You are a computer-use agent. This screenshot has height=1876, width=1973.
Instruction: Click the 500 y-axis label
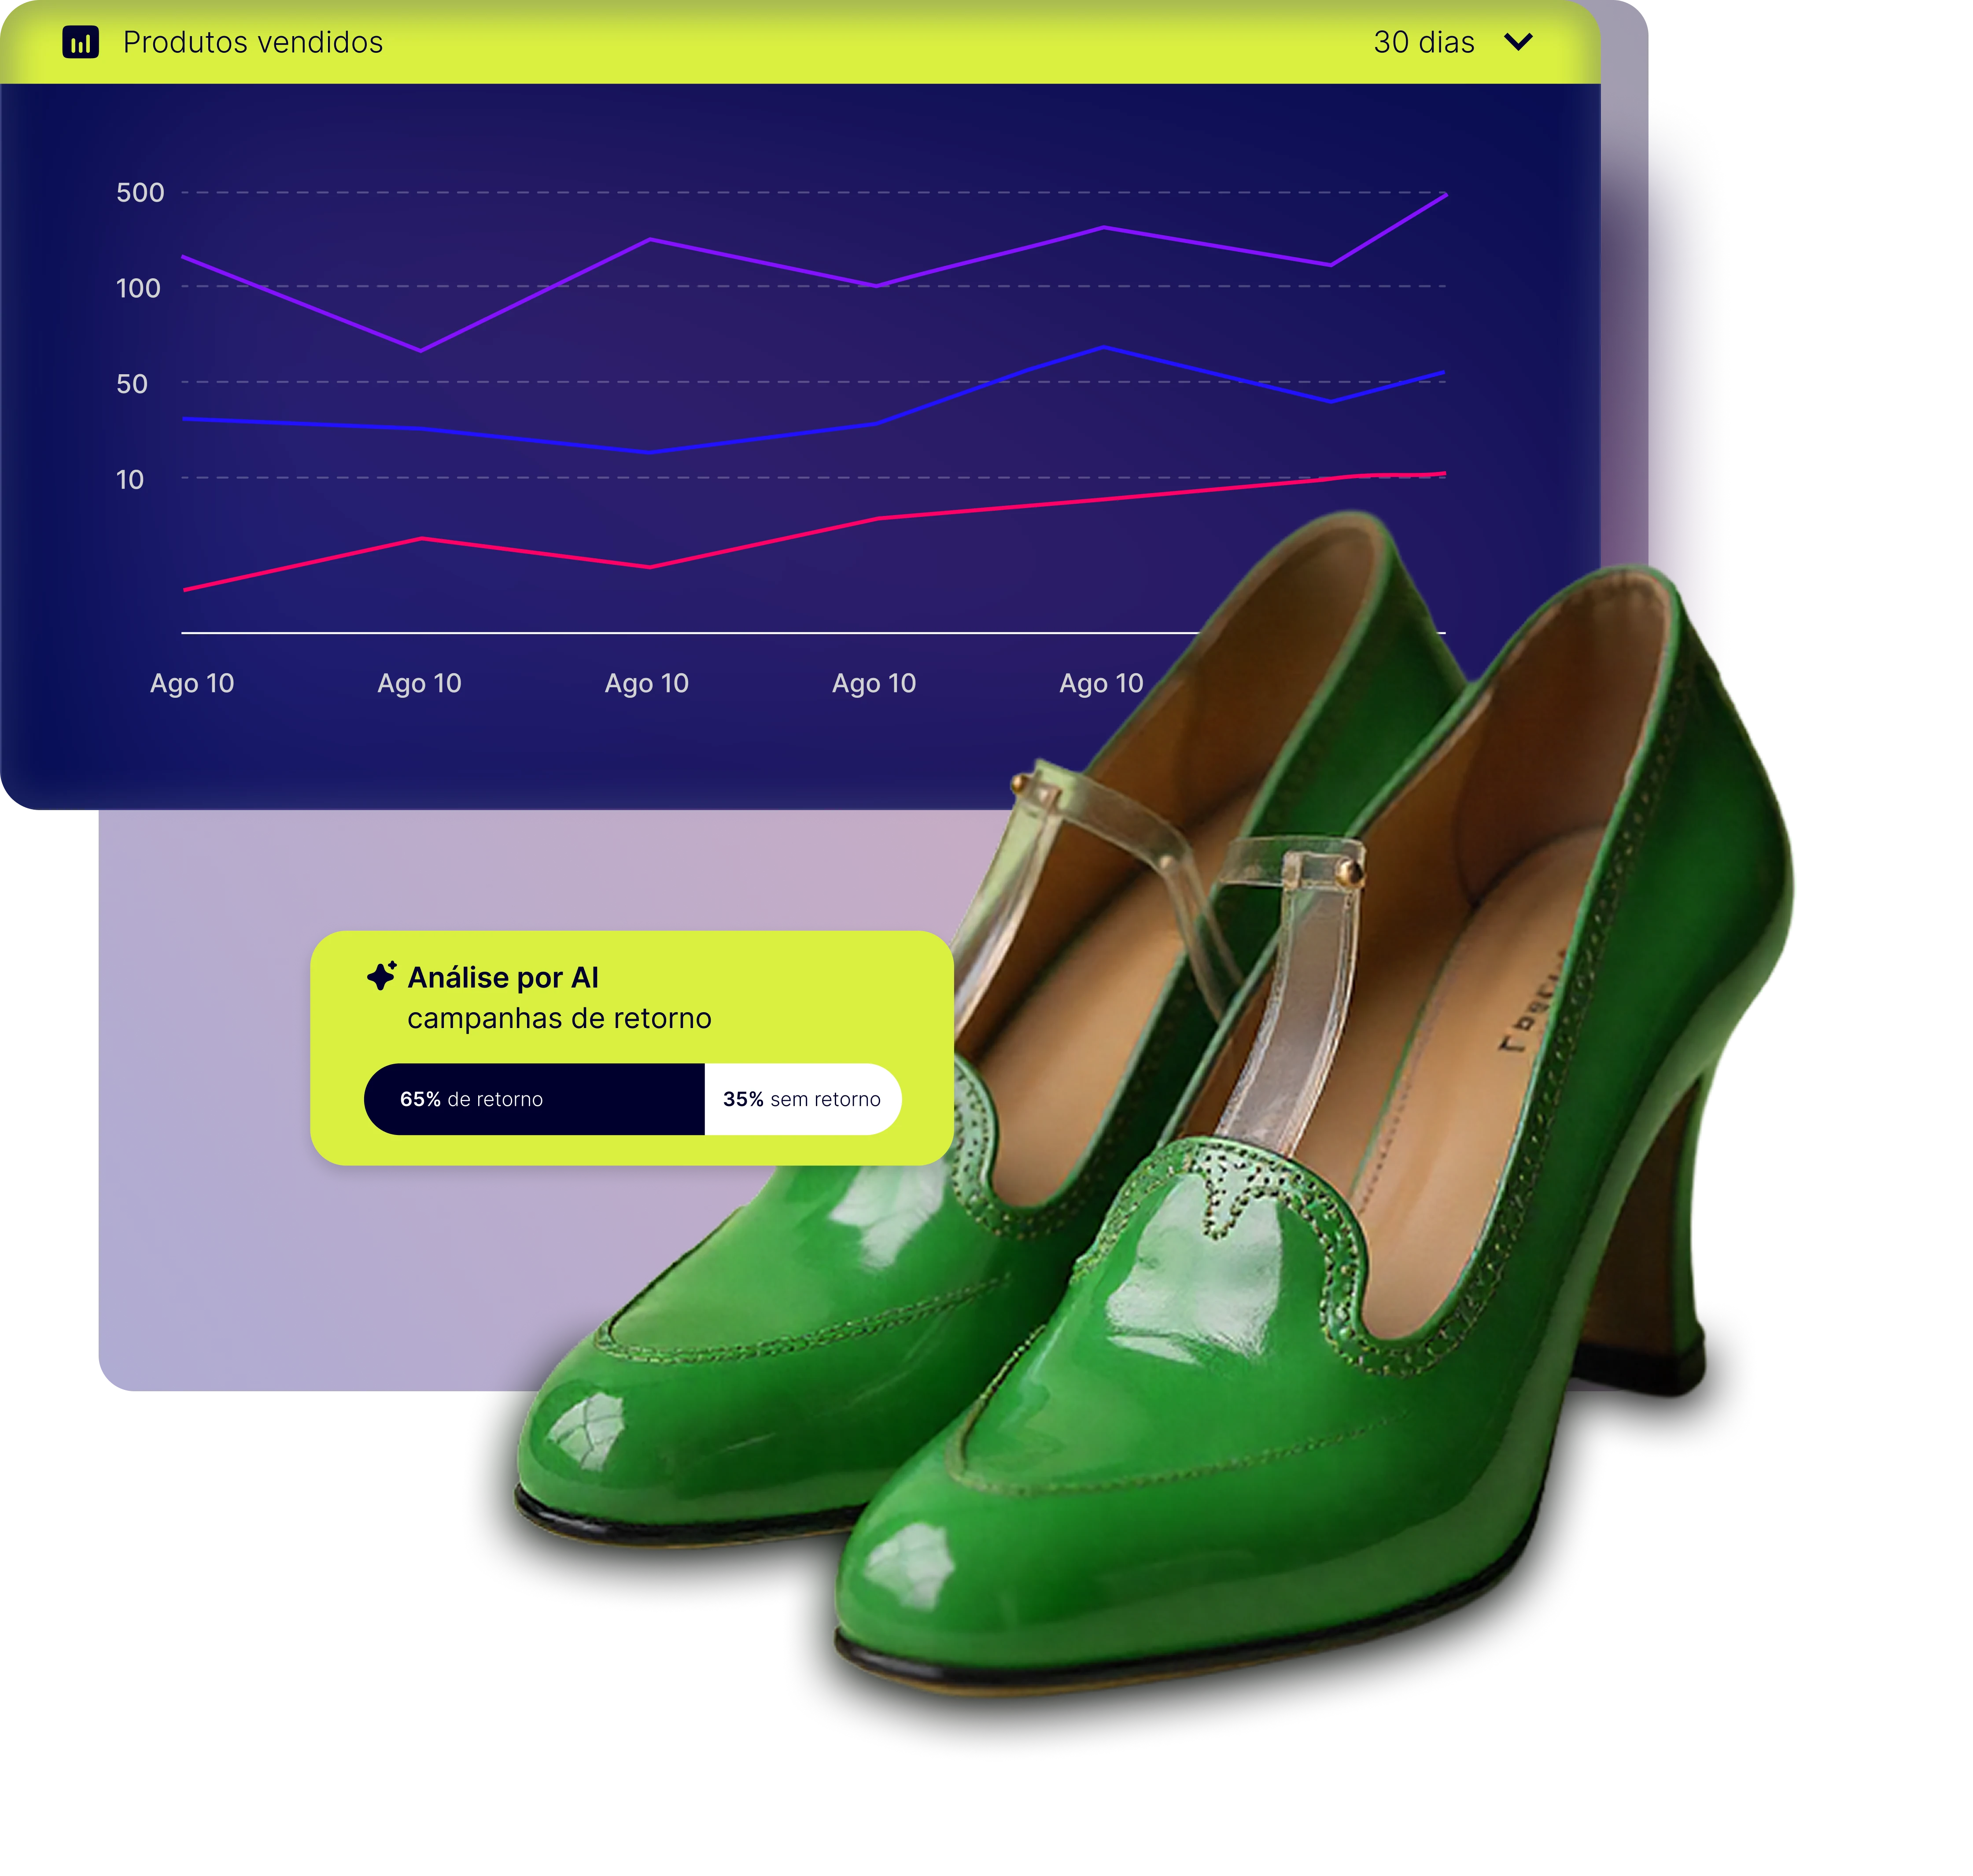[x=140, y=192]
